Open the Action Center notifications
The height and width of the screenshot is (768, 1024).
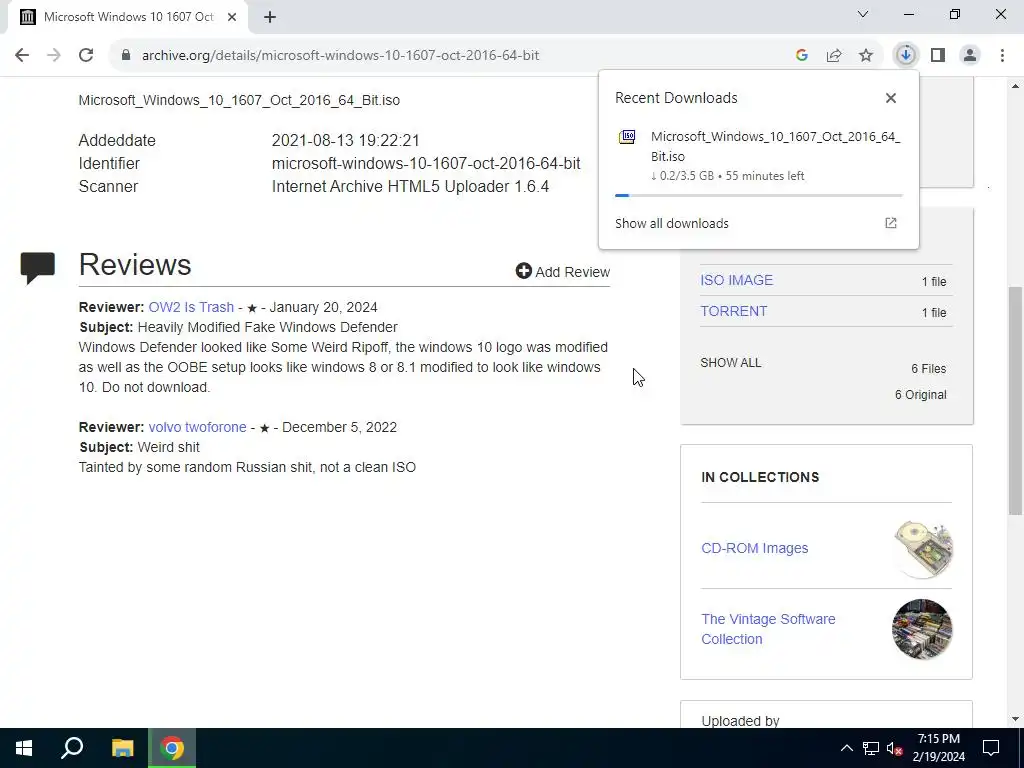coord(991,748)
